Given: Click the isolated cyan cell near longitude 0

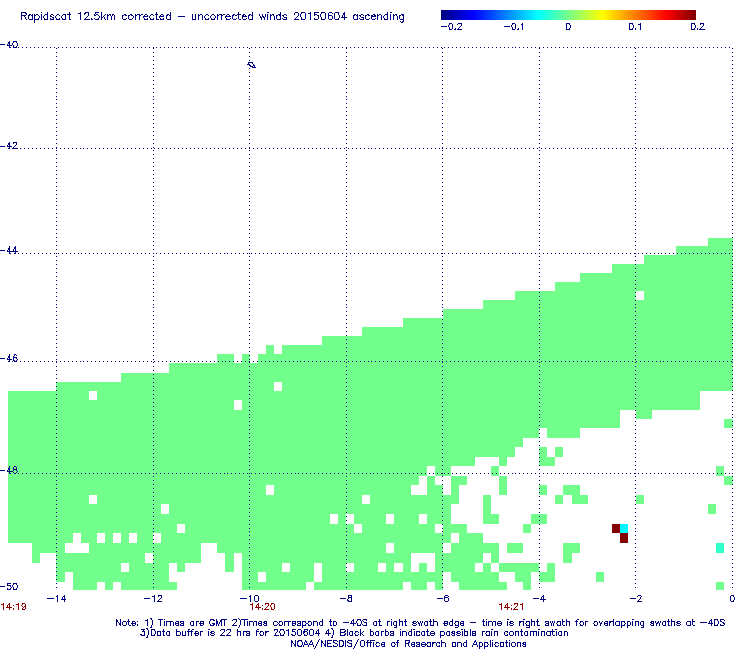Looking at the screenshot, I should 720,548.
